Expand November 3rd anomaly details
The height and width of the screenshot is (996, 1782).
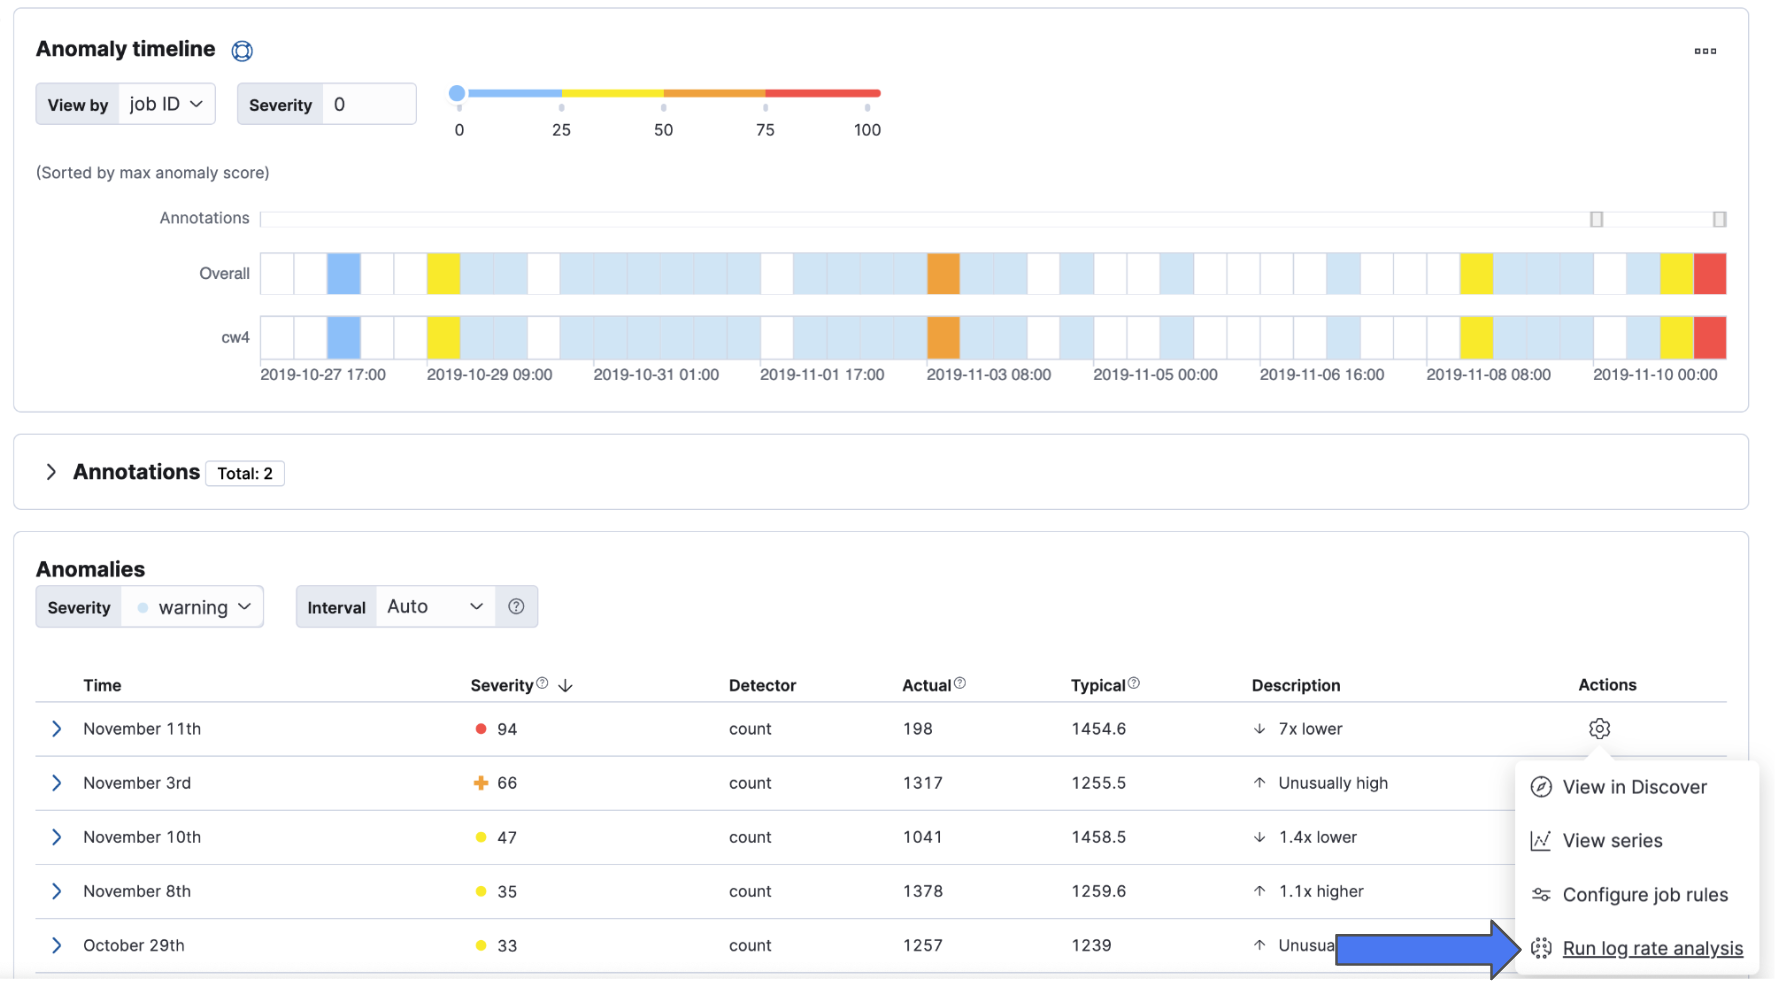56,783
